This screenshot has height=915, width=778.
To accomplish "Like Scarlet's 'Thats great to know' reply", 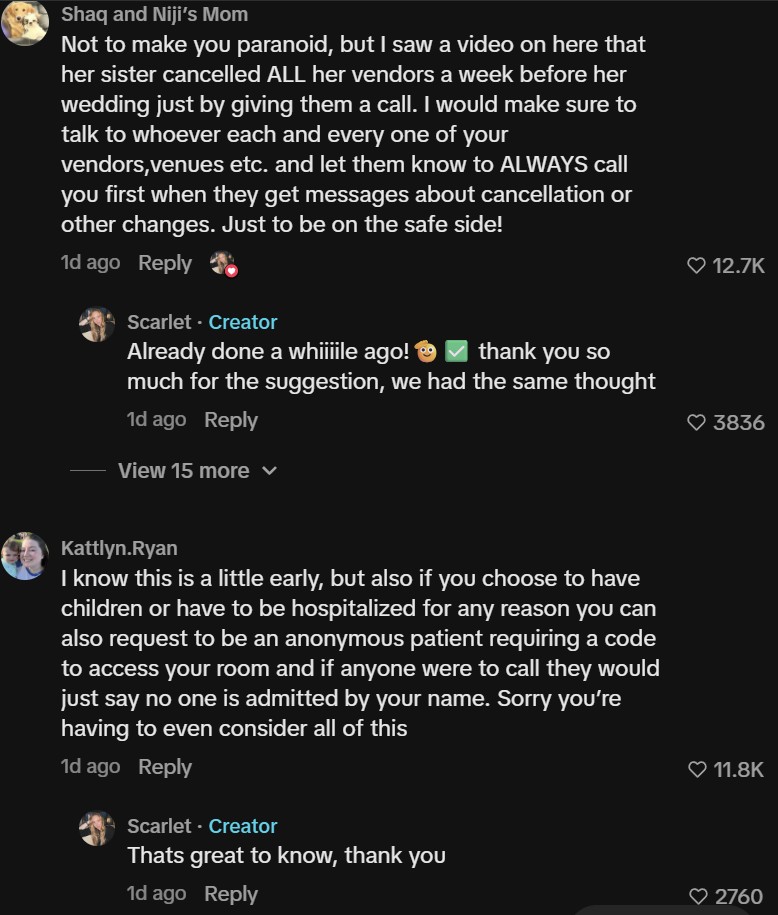I will 699,897.
